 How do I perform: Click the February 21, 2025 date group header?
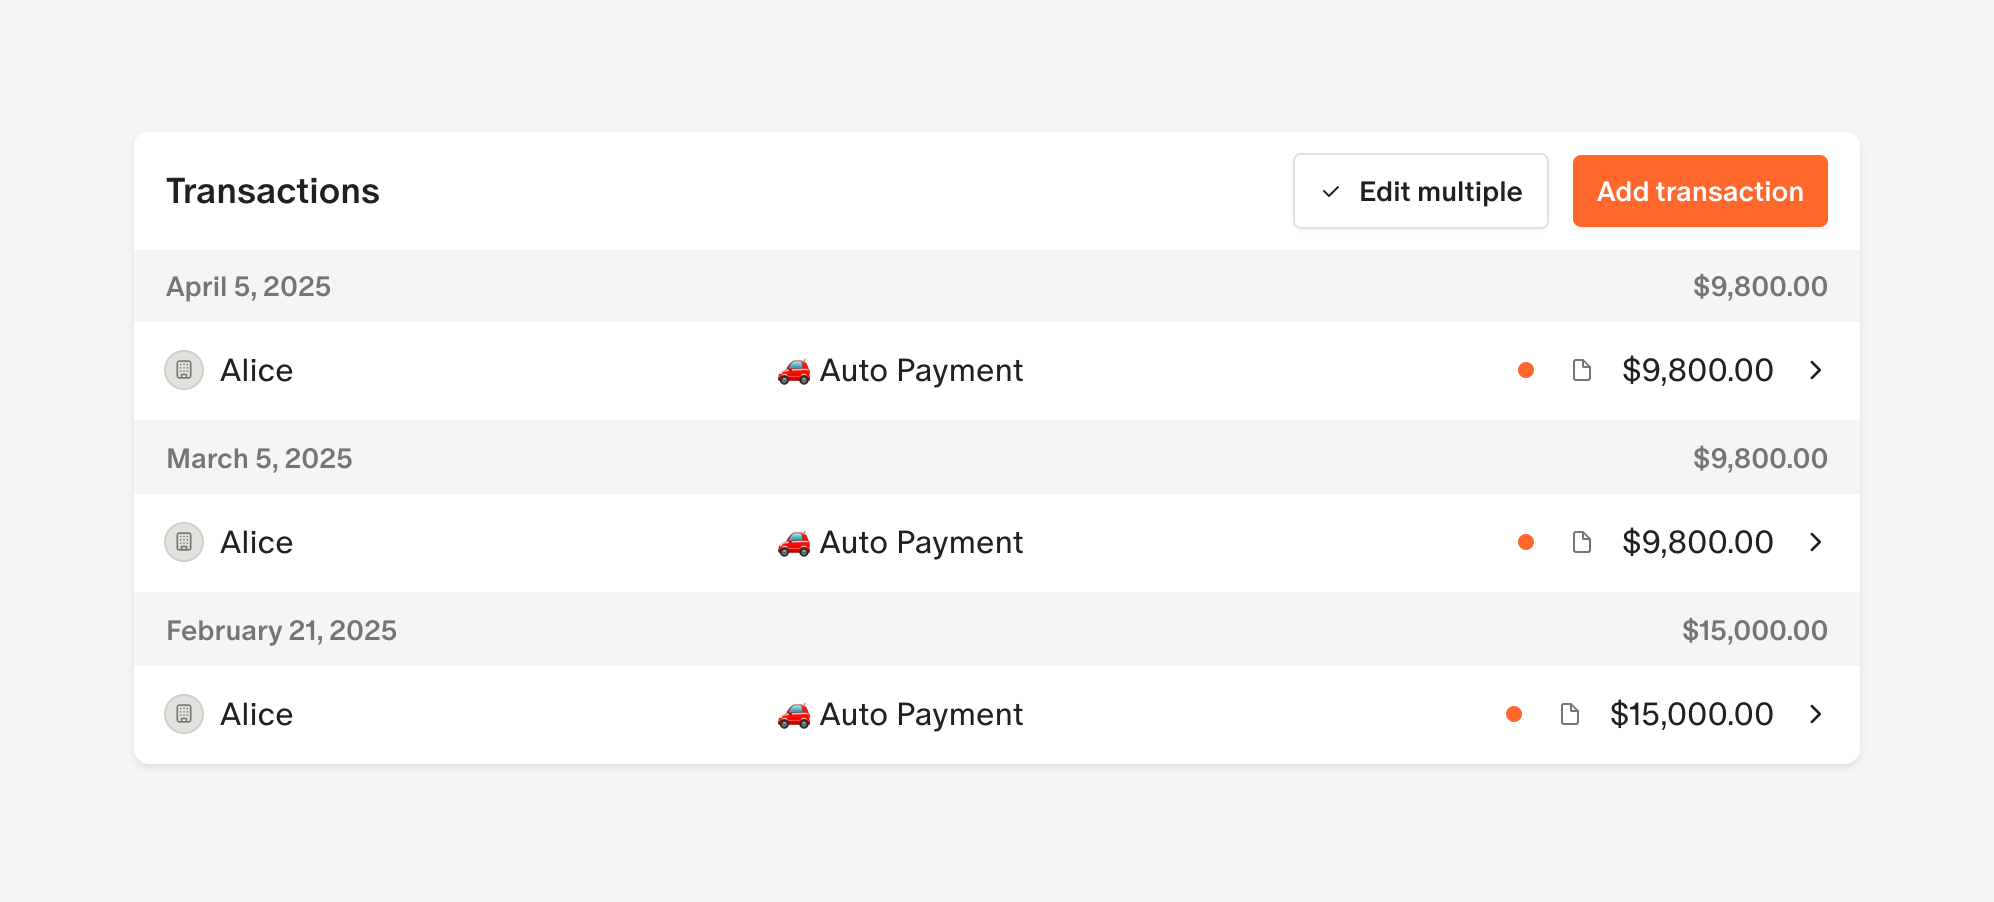(281, 630)
